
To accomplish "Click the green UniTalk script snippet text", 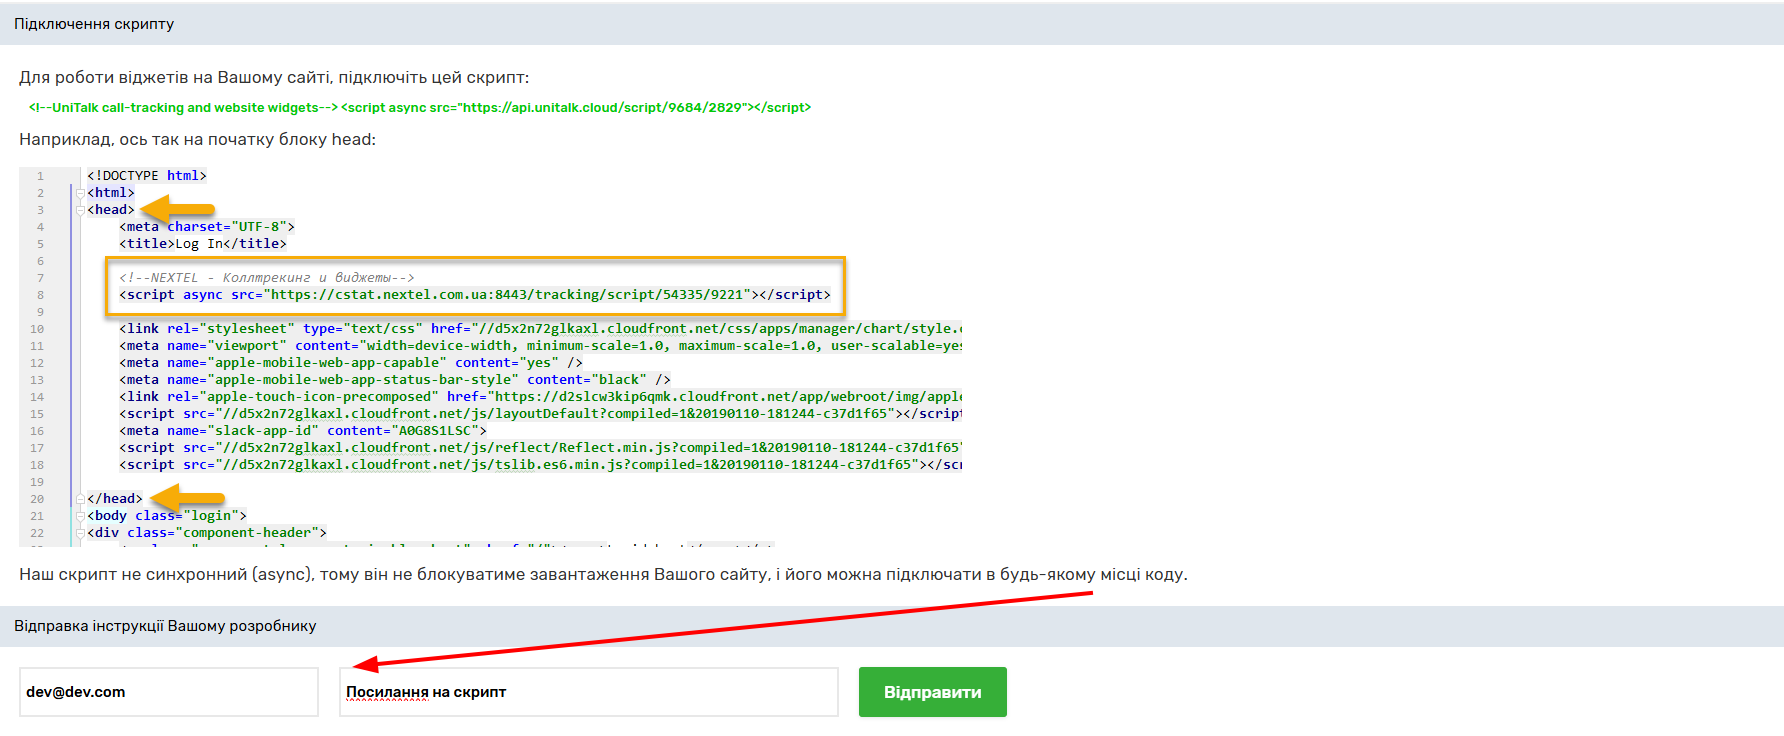I will 420,108.
